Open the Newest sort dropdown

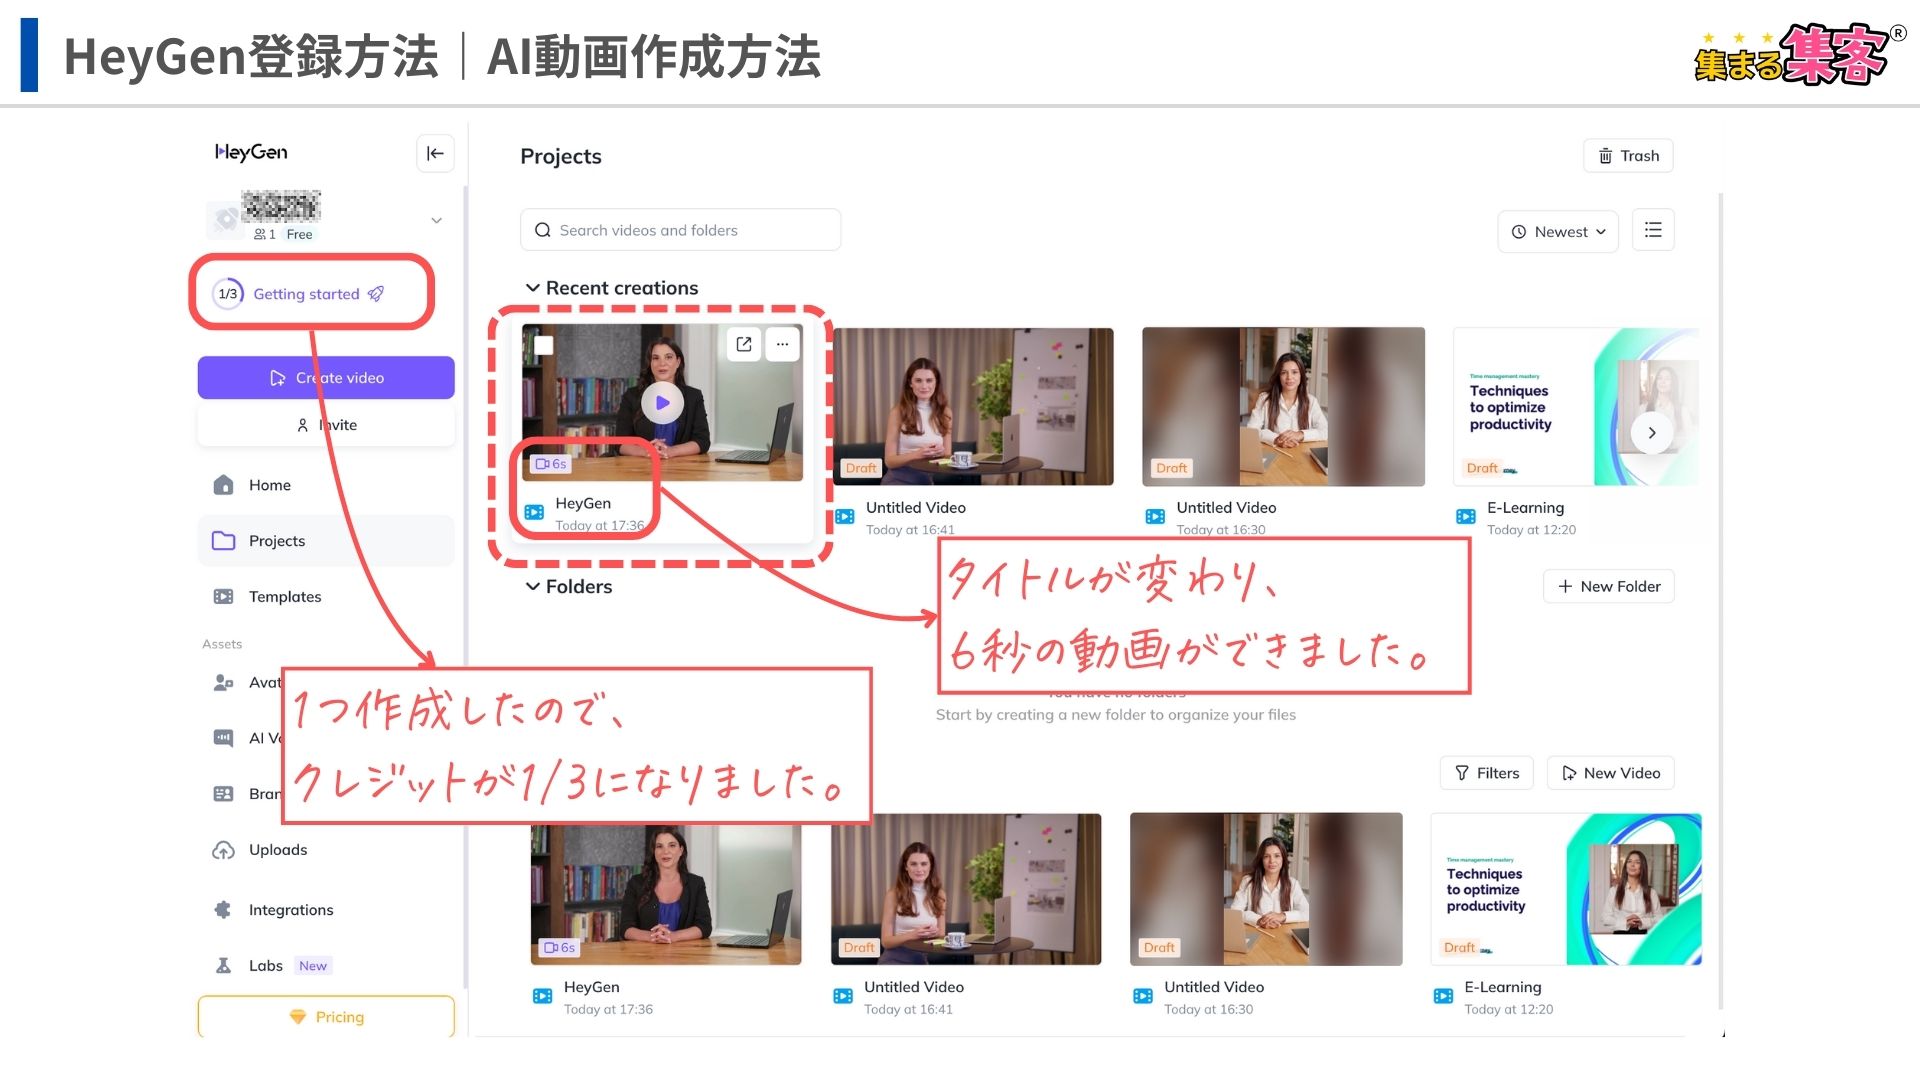pos(1558,231)
